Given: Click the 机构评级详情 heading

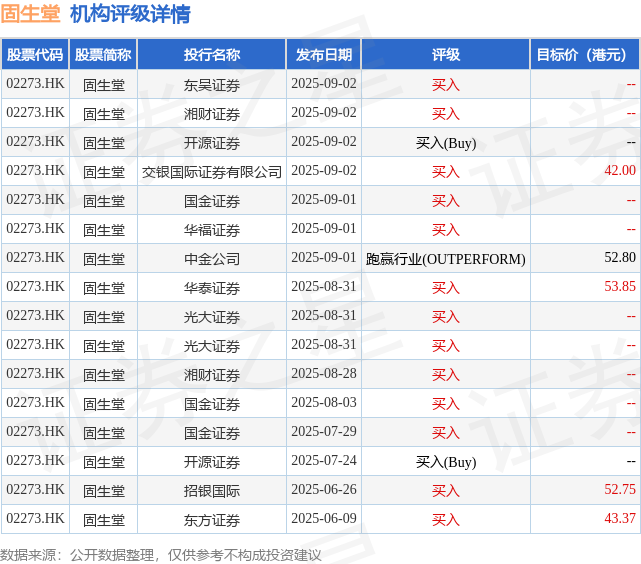Looking at the screenshot, I should point(130,14).
